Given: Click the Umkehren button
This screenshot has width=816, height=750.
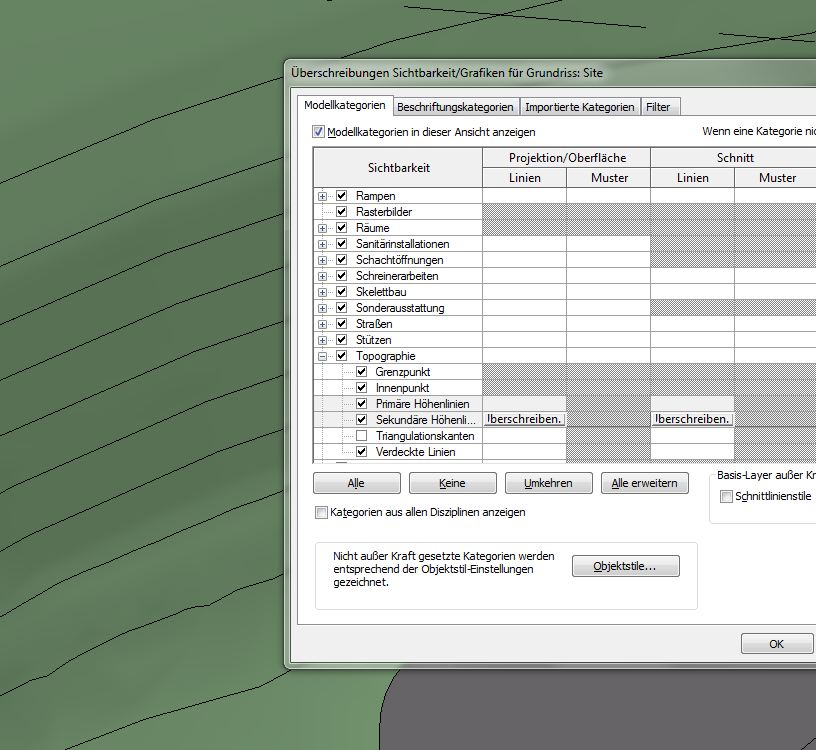Looking at the screenshot, I should tap(549, 483).
